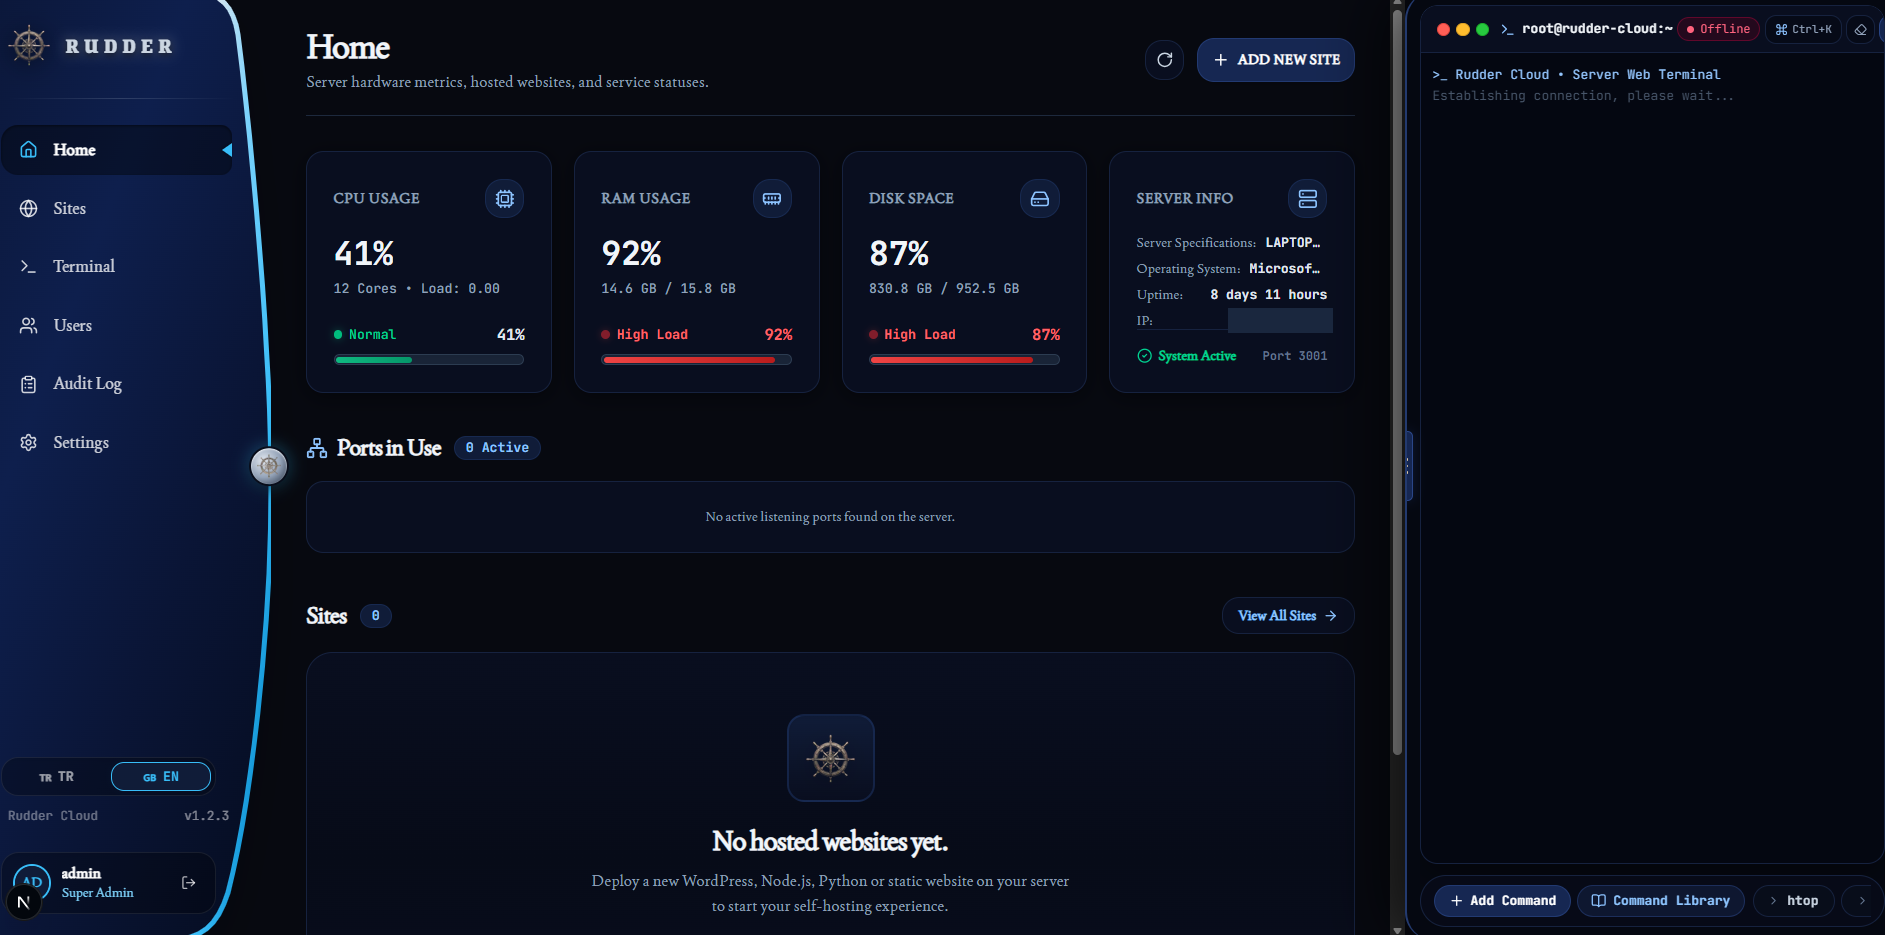Click the '0 Active' ports badge
Screen dimensions: 1885x935
point(497,448)
